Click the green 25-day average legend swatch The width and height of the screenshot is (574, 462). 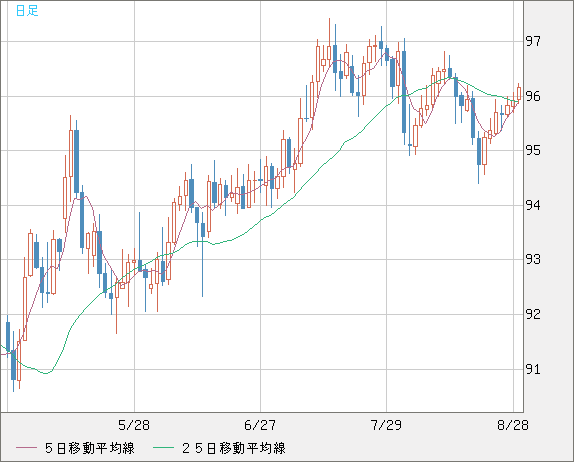163,448
